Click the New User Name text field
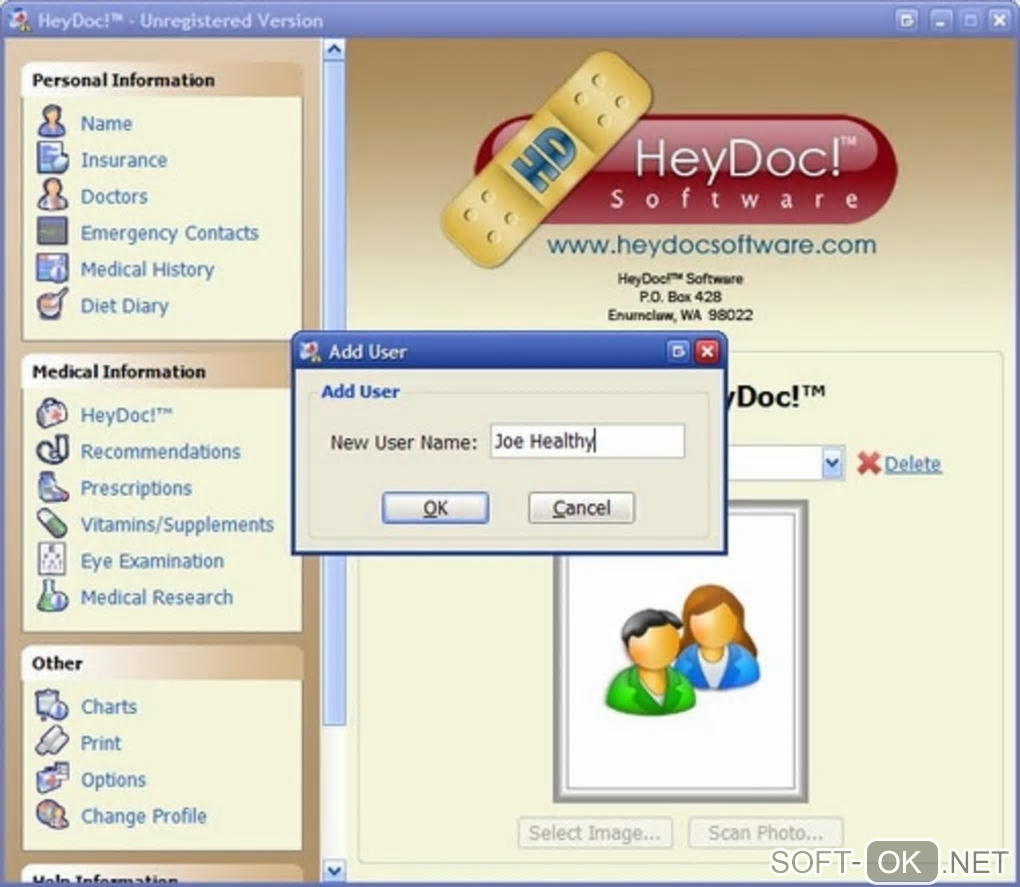The height and width of the screenshot is (887, 1020). (x=587, y=441)
